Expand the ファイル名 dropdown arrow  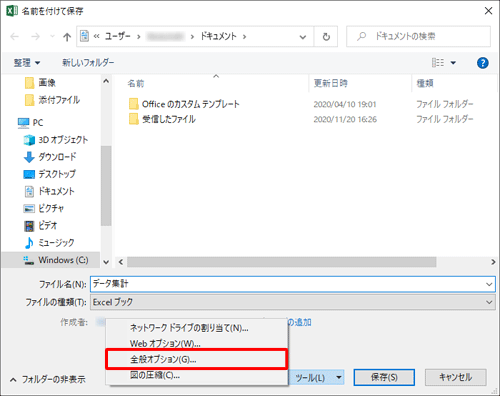pos(489,284)
